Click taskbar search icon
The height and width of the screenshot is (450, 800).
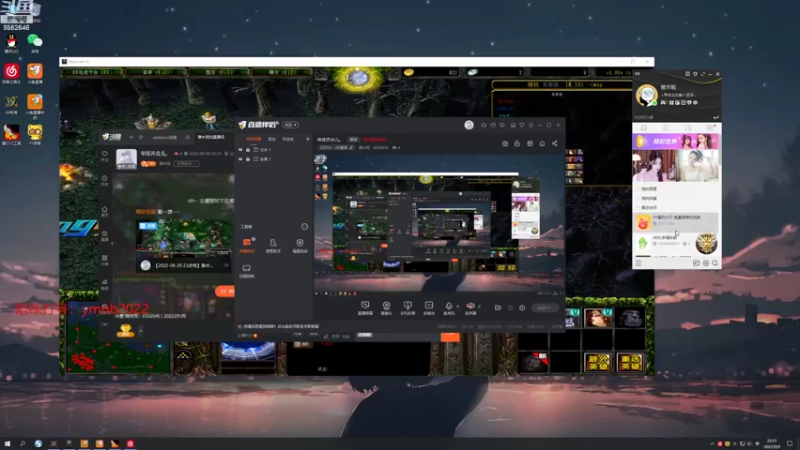tap(22, 444)
